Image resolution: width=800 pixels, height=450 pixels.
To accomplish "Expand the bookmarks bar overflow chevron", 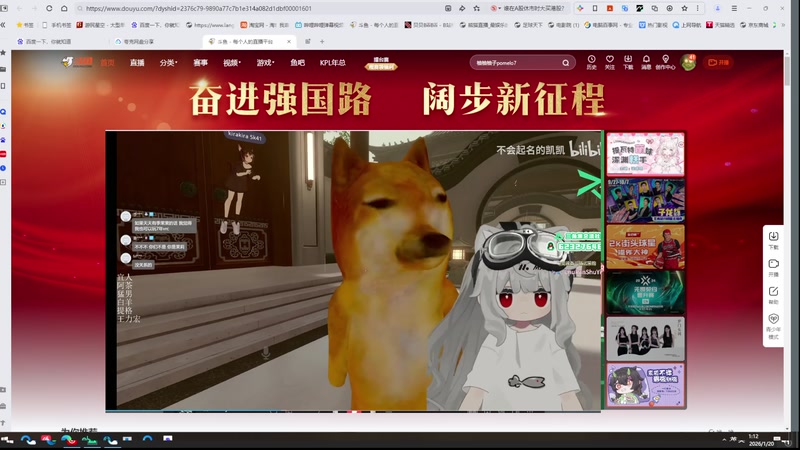I will tap(783, 24).
